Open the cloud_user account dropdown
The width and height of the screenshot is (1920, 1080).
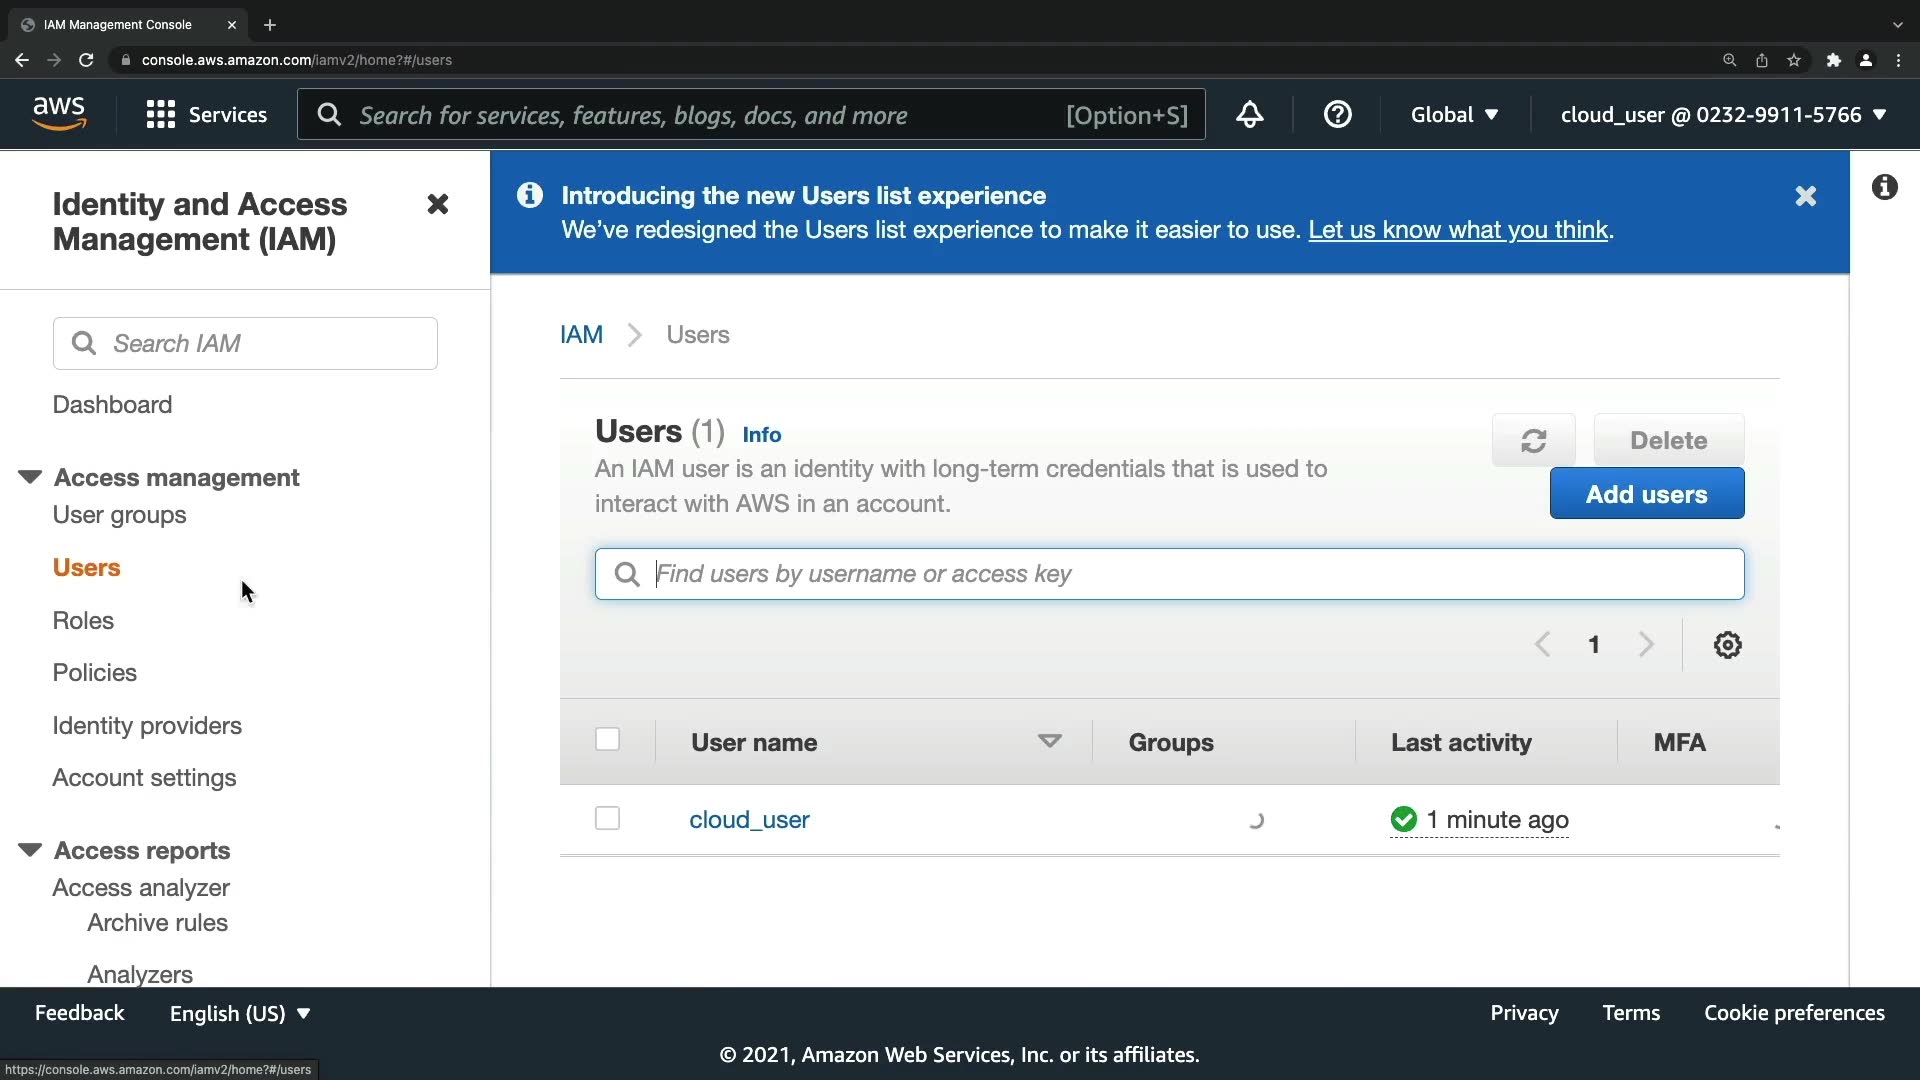(x=1723, y=115)
